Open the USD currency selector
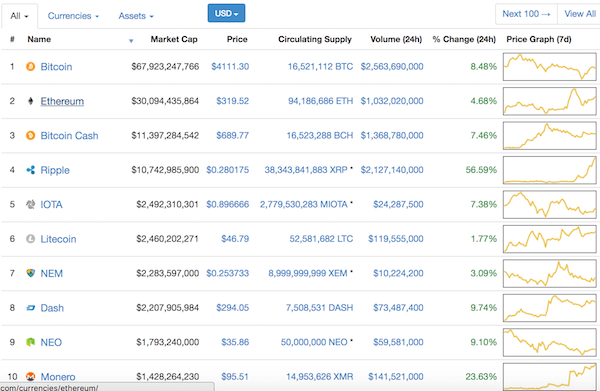600x391 pixels. [x=226, y=13]
